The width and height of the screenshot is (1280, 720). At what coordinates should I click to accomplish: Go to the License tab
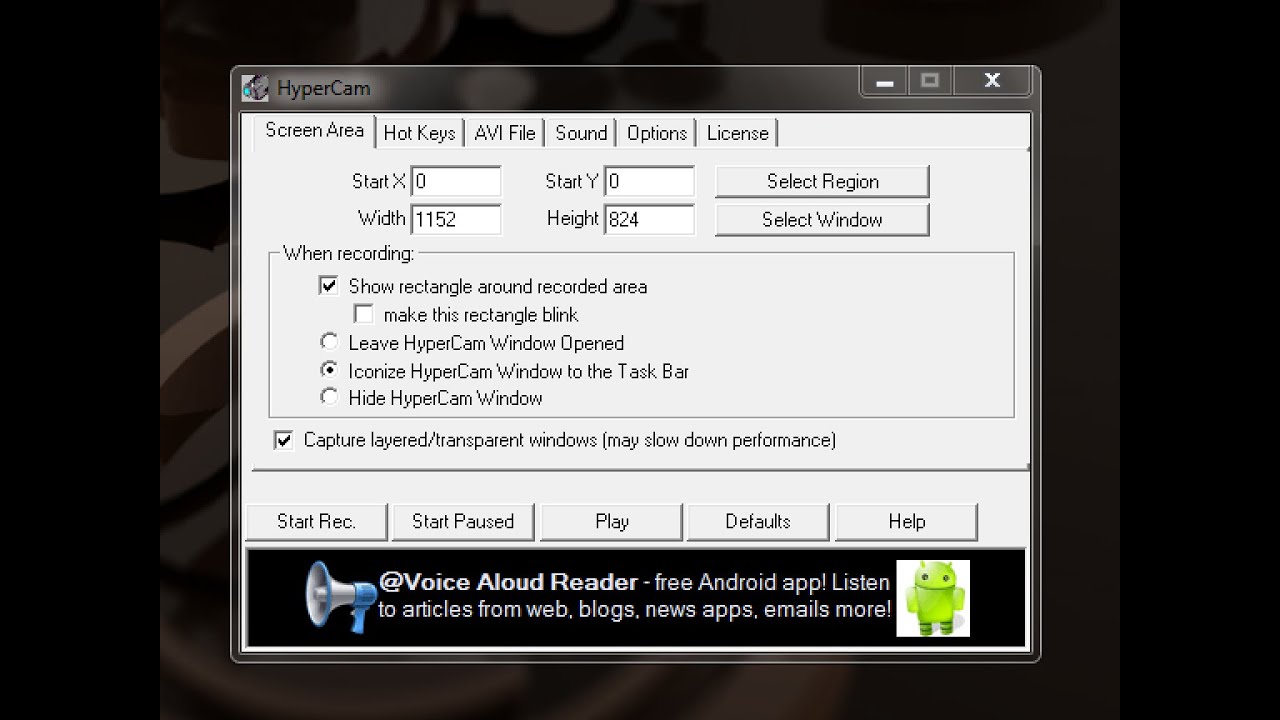[738, 133]
